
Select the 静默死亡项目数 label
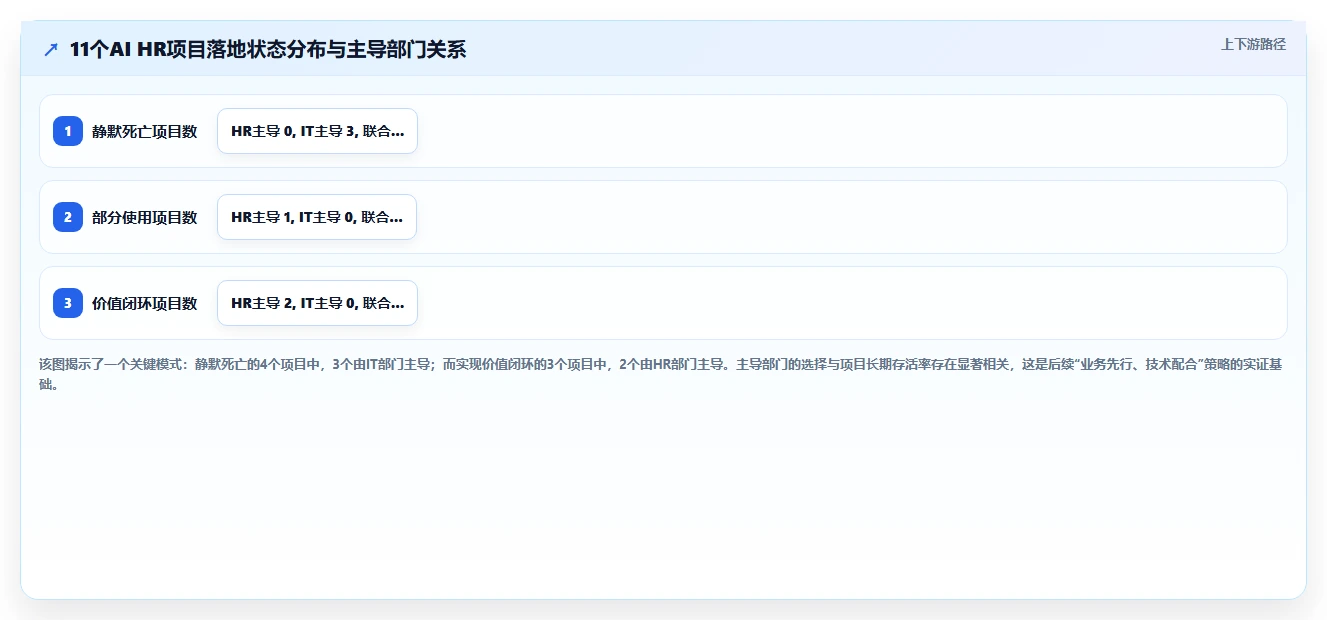[145, 131]
